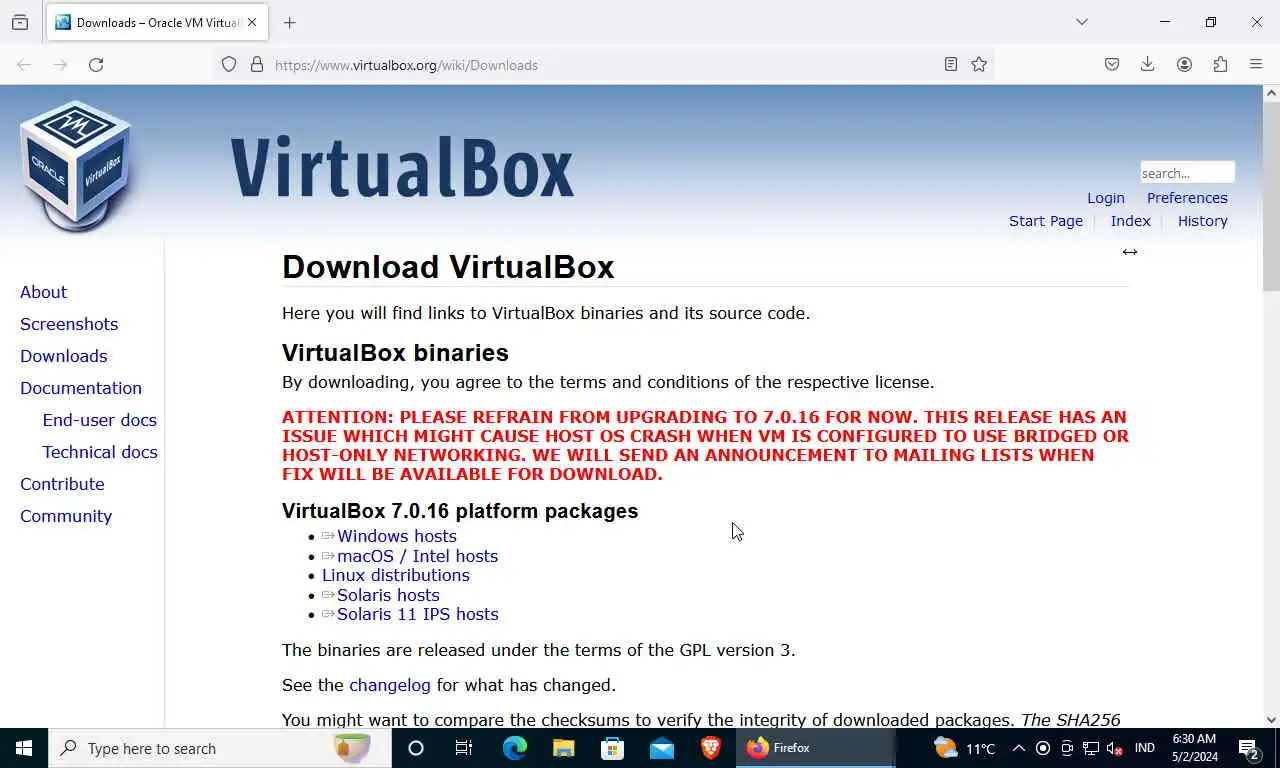This screenshot has height=768, width=1280.
Task: Click the taskbar search box
Action: pos(220,748)
